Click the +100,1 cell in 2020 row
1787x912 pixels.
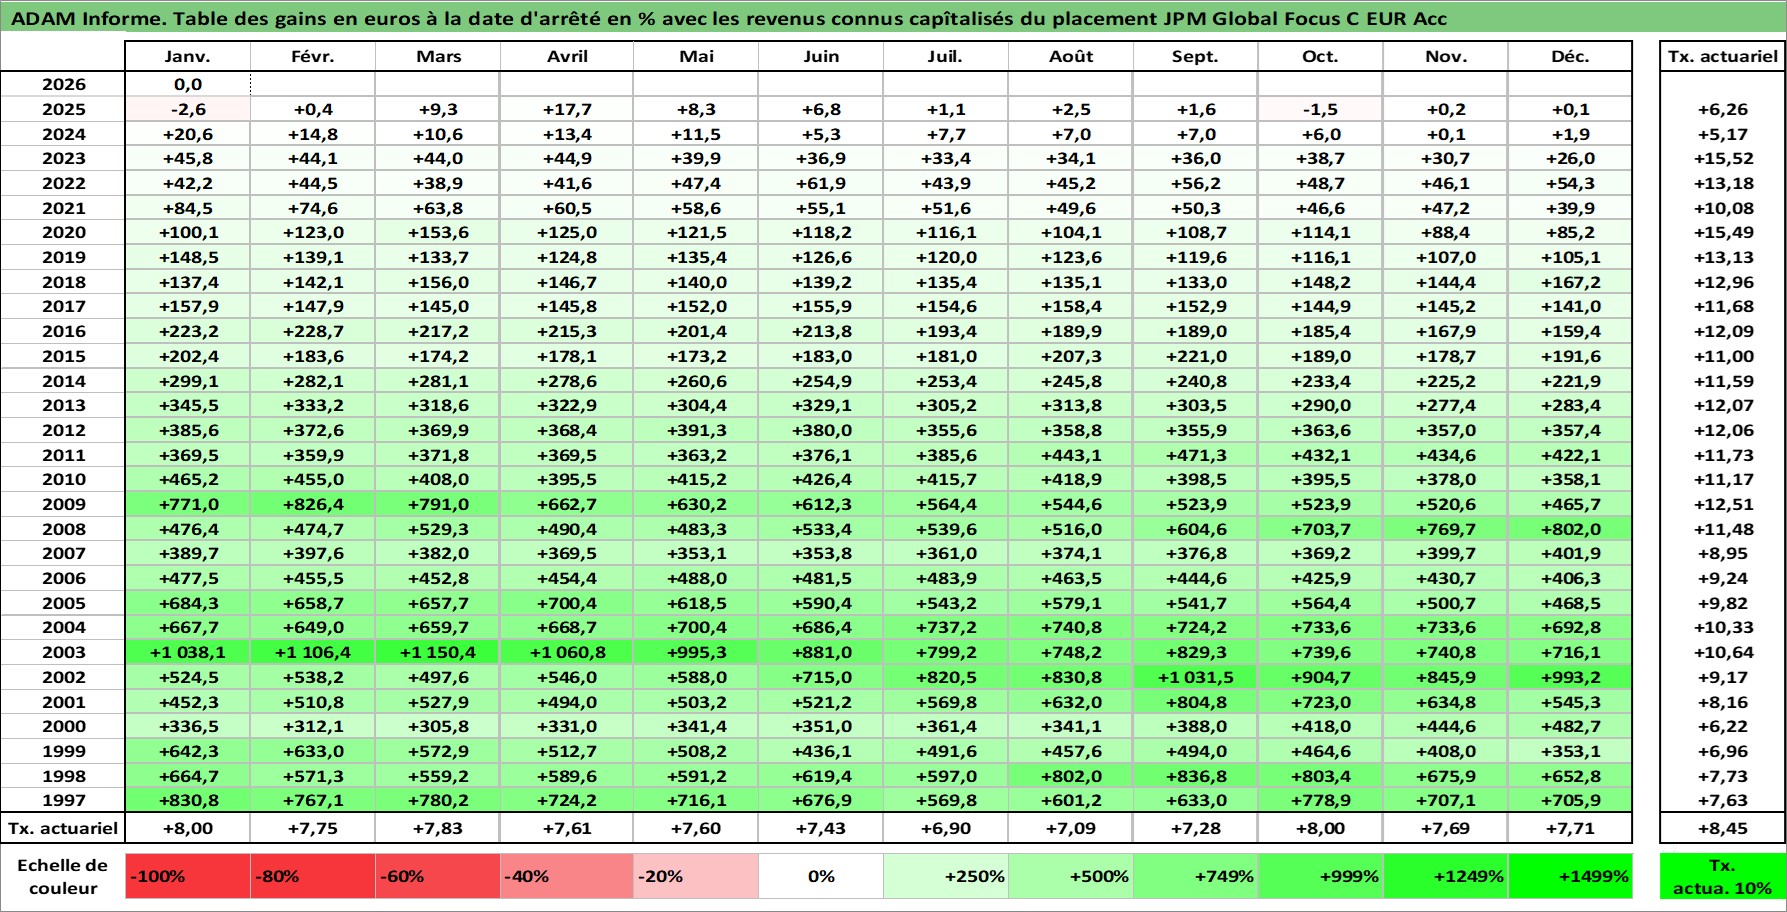(188, 232)
